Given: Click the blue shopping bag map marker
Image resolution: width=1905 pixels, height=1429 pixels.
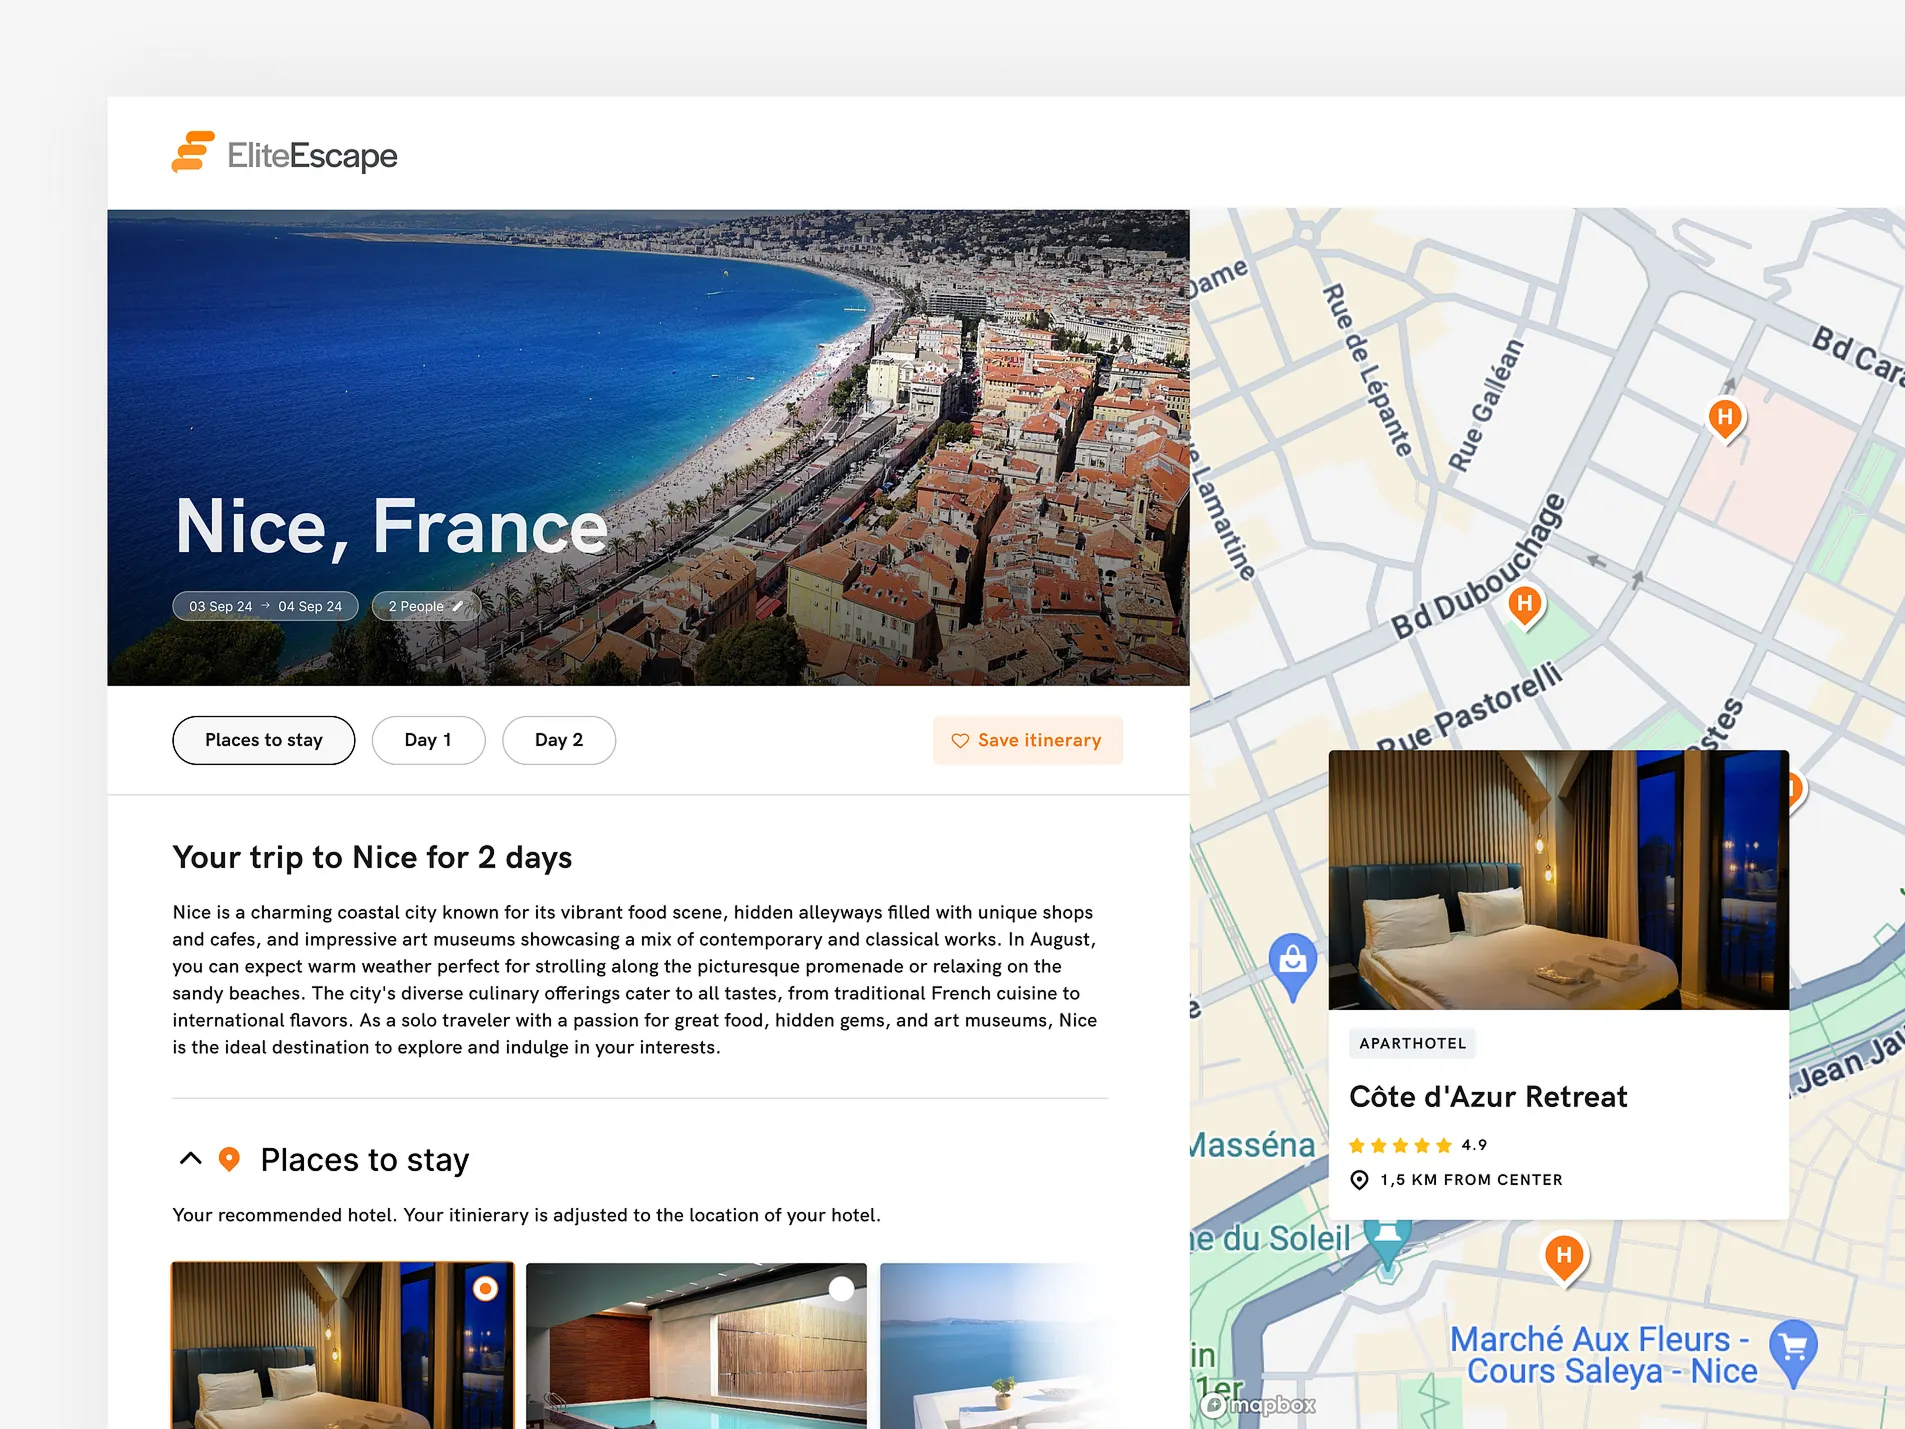Looking at the screenshot, I should coord(1292,965).
